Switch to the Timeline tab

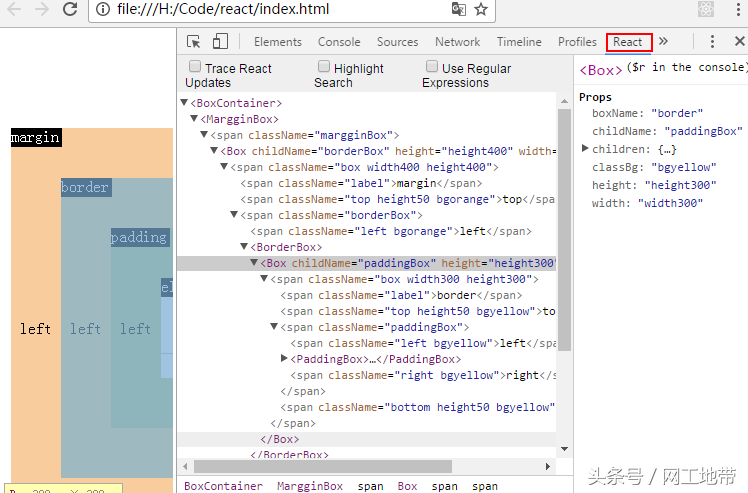(x=519, y=42)
